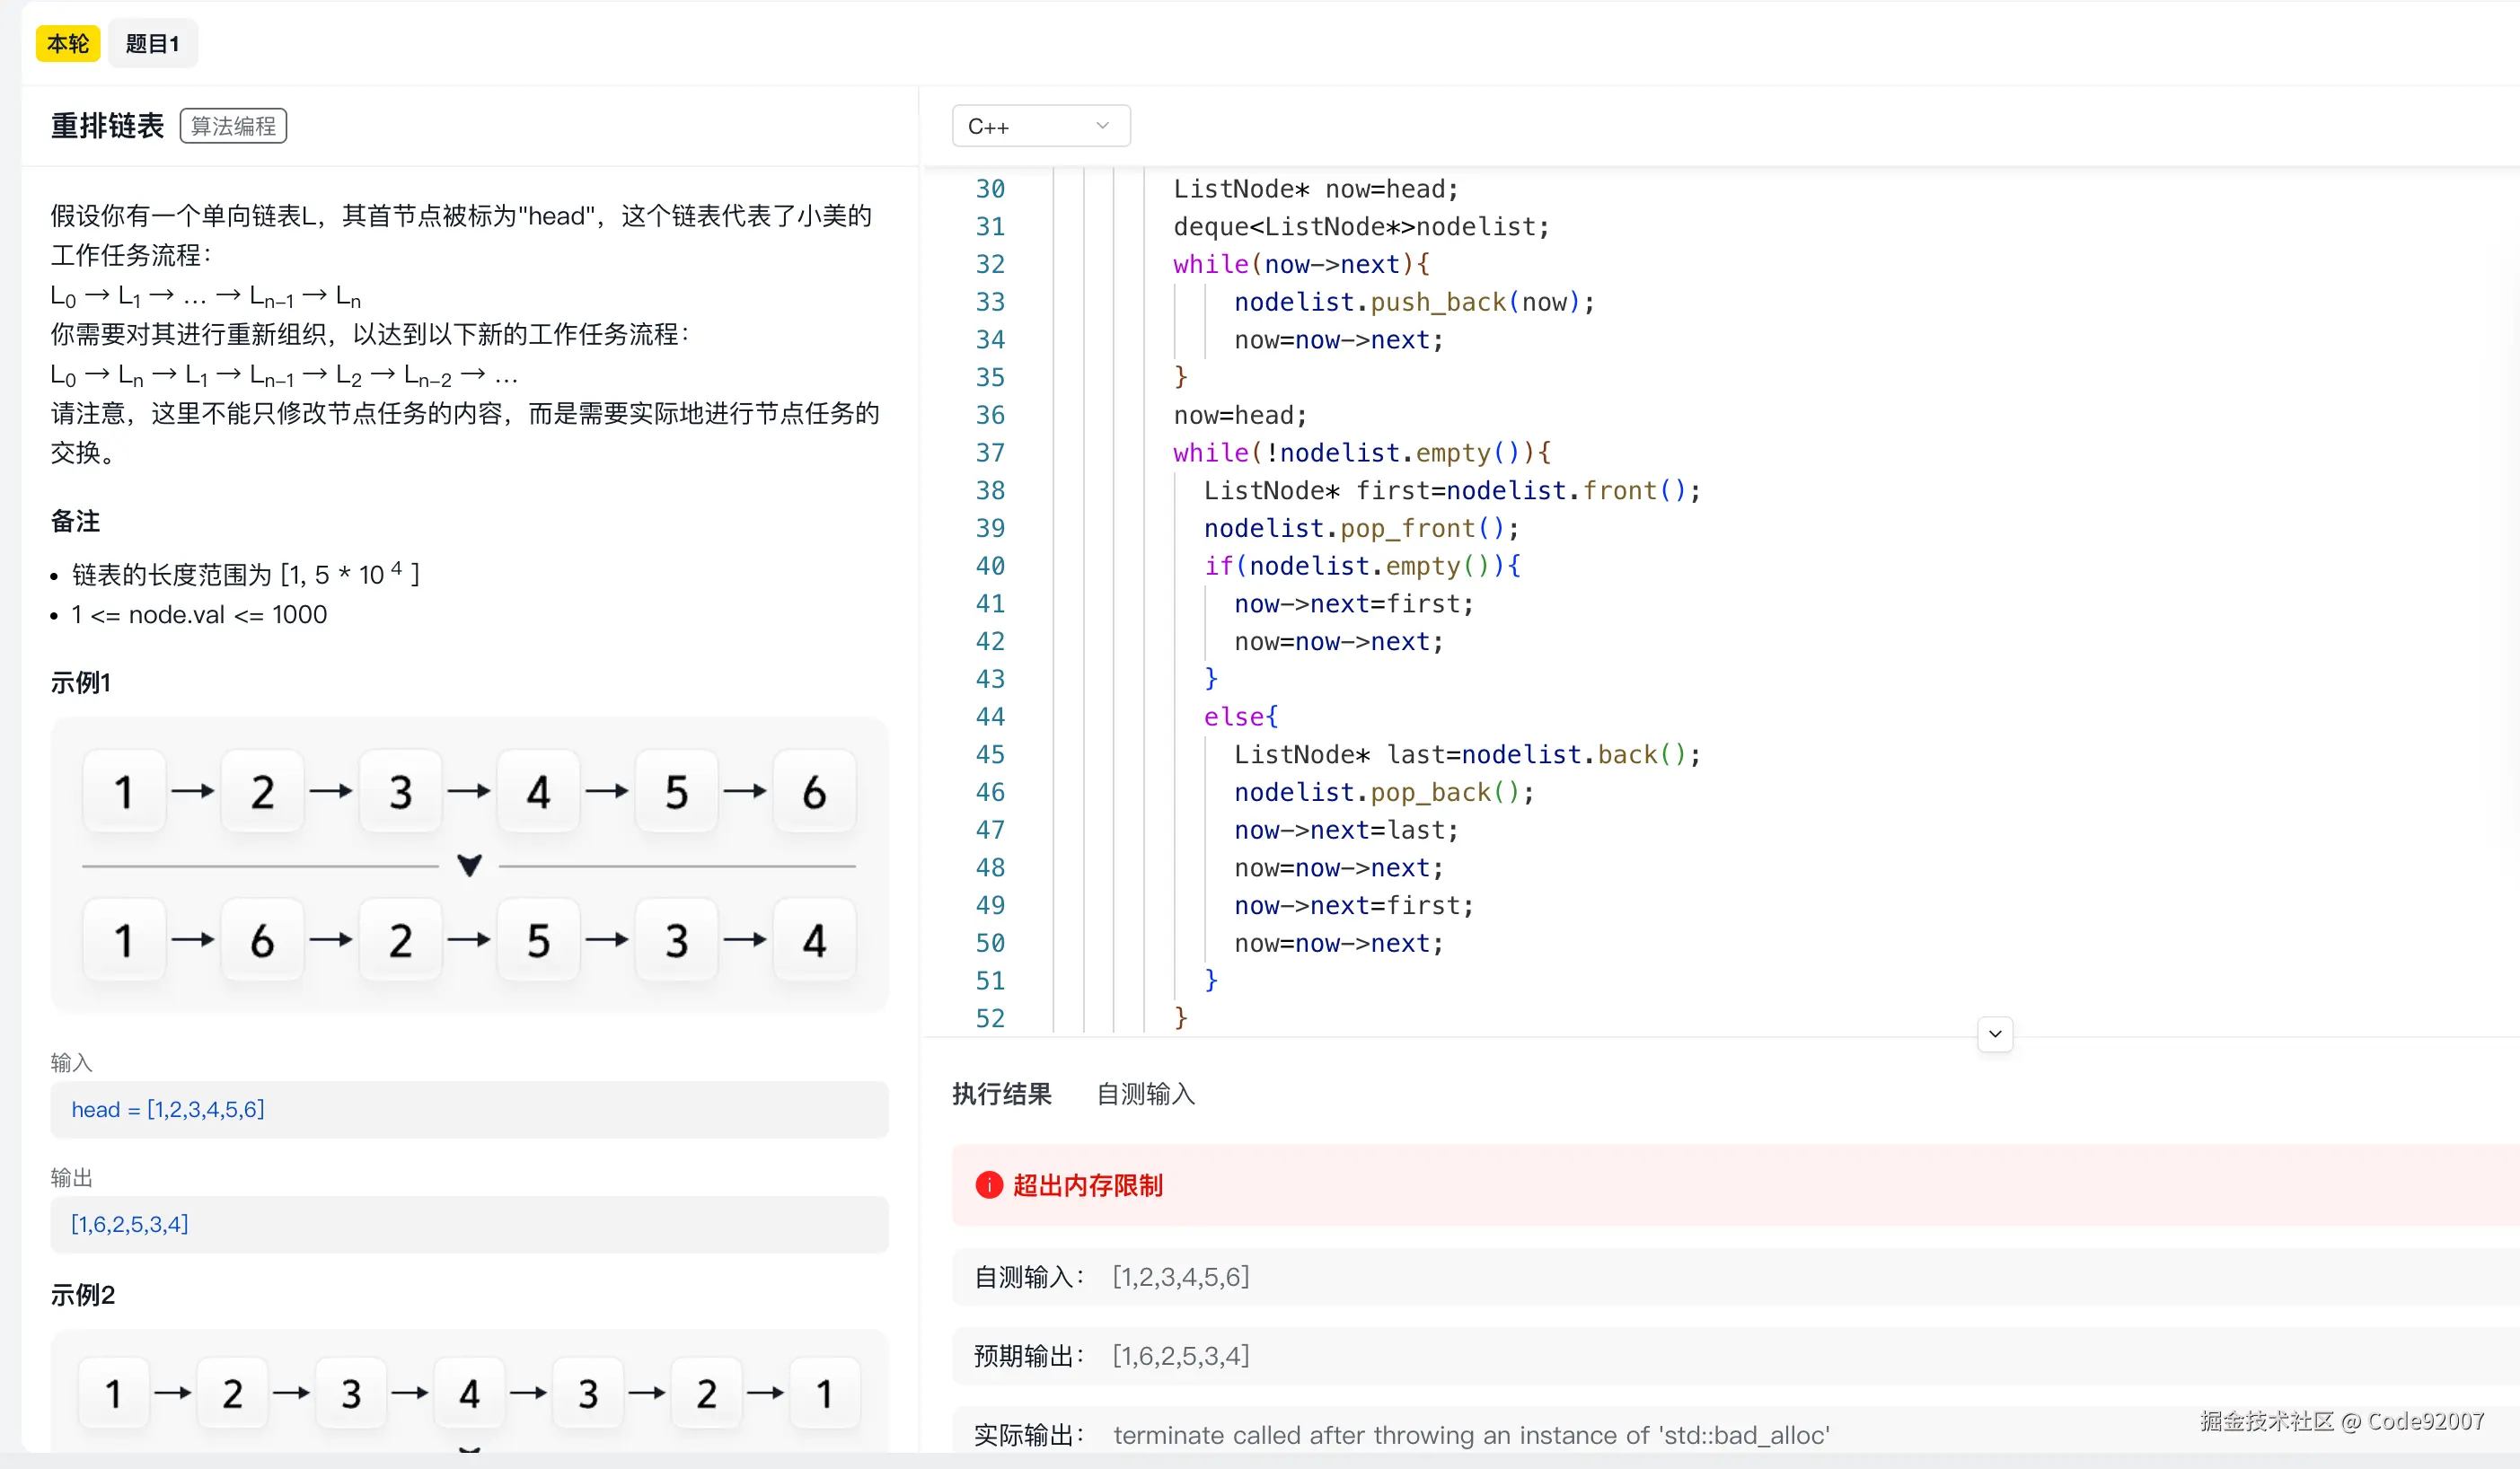Screen dimensions: 2520x1469
Task: Click node 6 in example 1 top row
Action: coord(814,792)
